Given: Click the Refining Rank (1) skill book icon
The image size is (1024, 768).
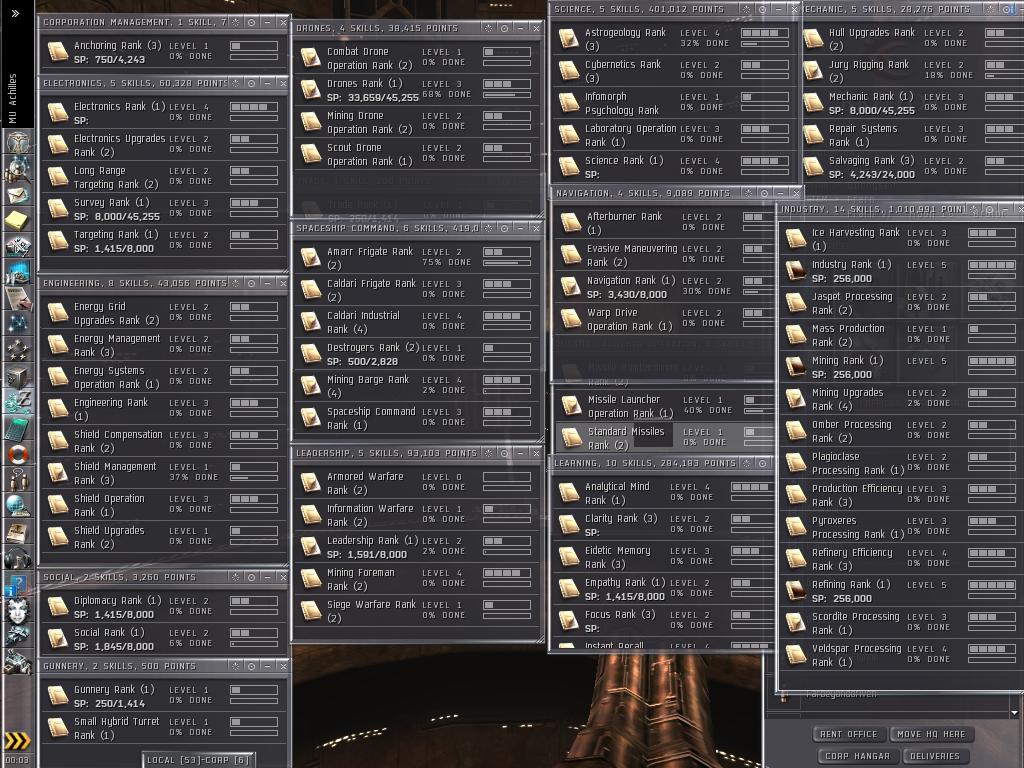Looking at the screenshot, I should tap(795, 590).
